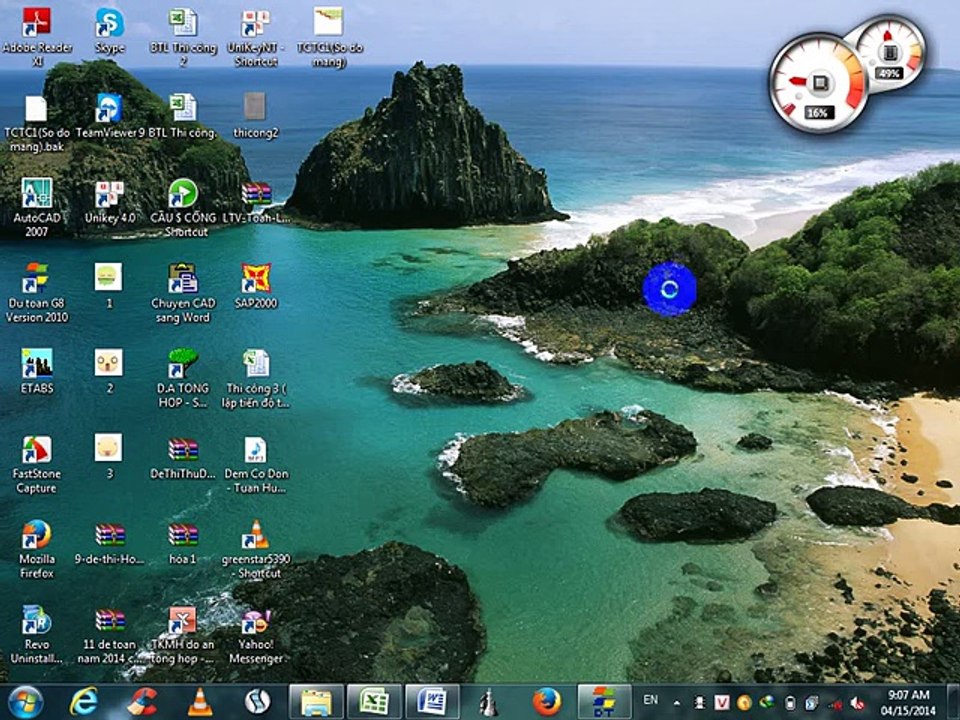Select the image file named 3
This screenshot has height=720, width=960.
108,448
